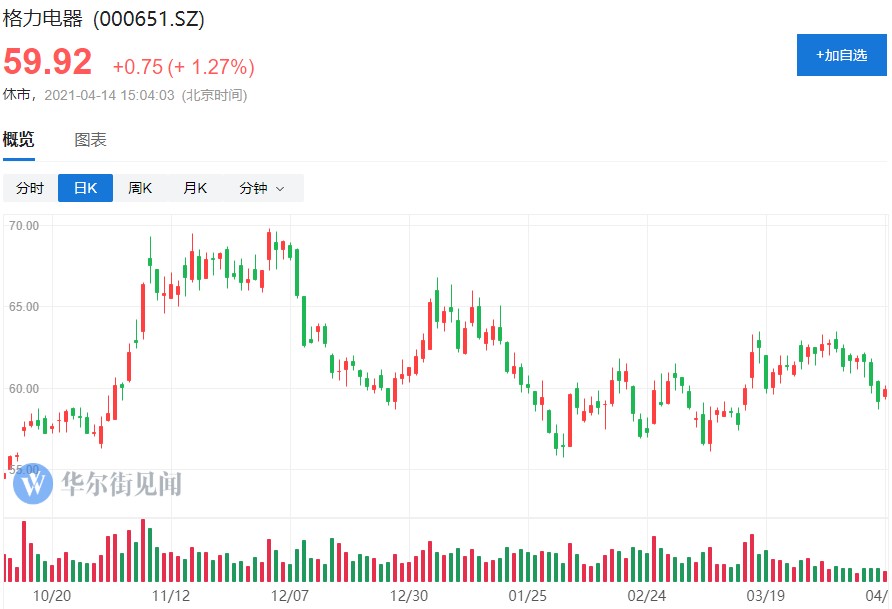
Task: Click the 格力电器 stock name title
Action: click(43, 20)
